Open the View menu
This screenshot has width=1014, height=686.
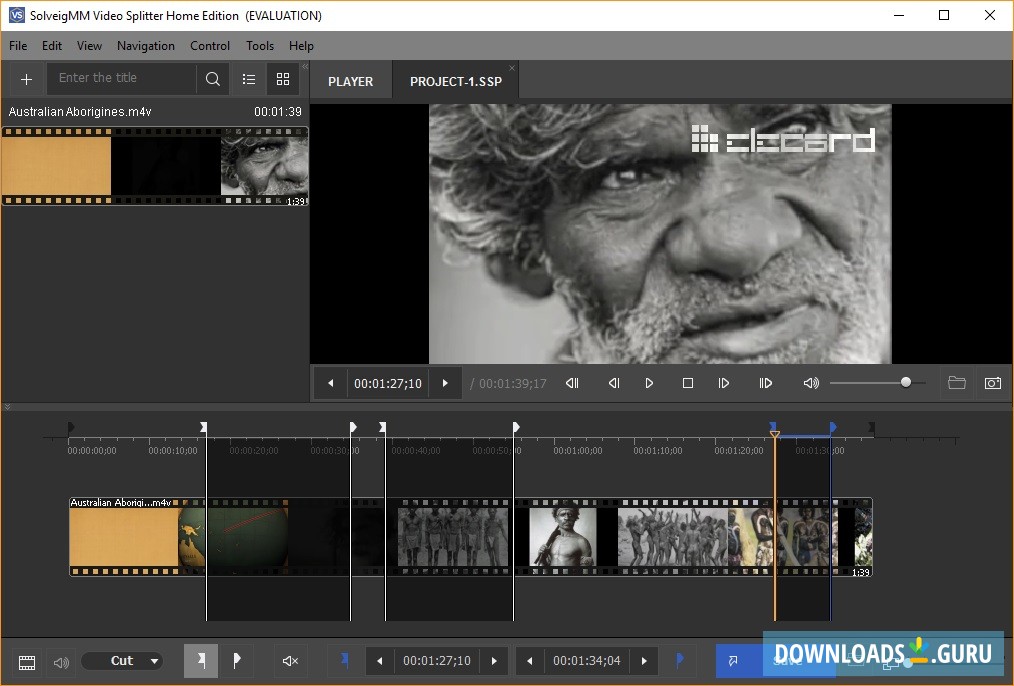(x=89, y=46)
